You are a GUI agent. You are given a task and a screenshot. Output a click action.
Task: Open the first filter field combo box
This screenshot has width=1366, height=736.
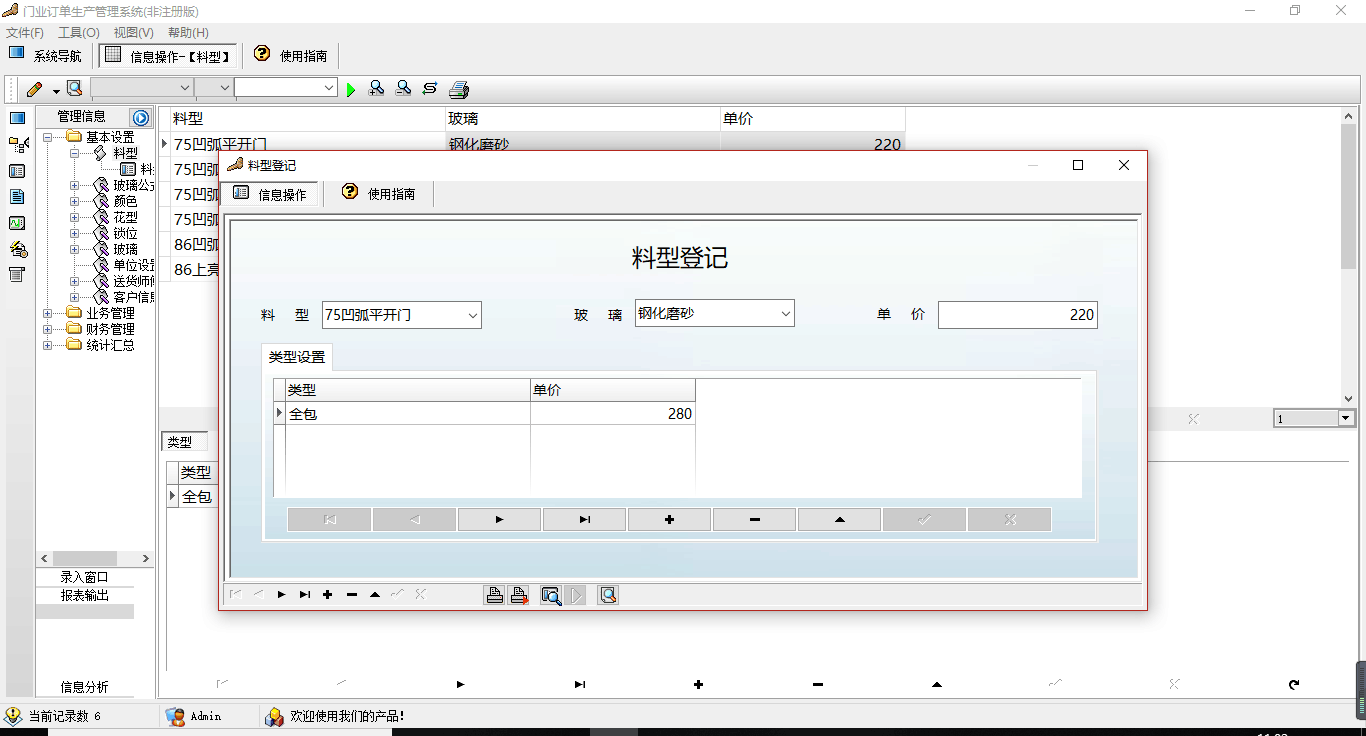click(x=141, y=88)
